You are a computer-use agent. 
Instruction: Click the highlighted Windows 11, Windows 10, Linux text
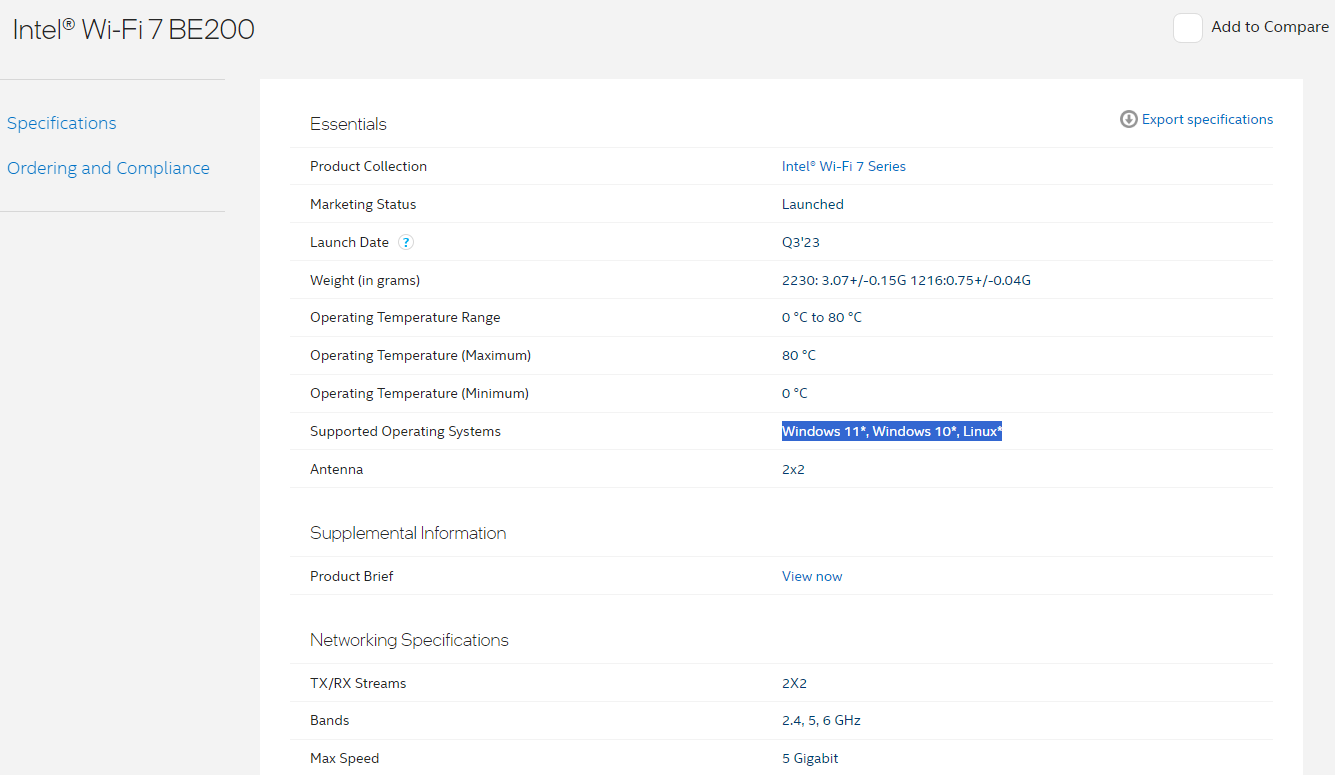point(892,432)
